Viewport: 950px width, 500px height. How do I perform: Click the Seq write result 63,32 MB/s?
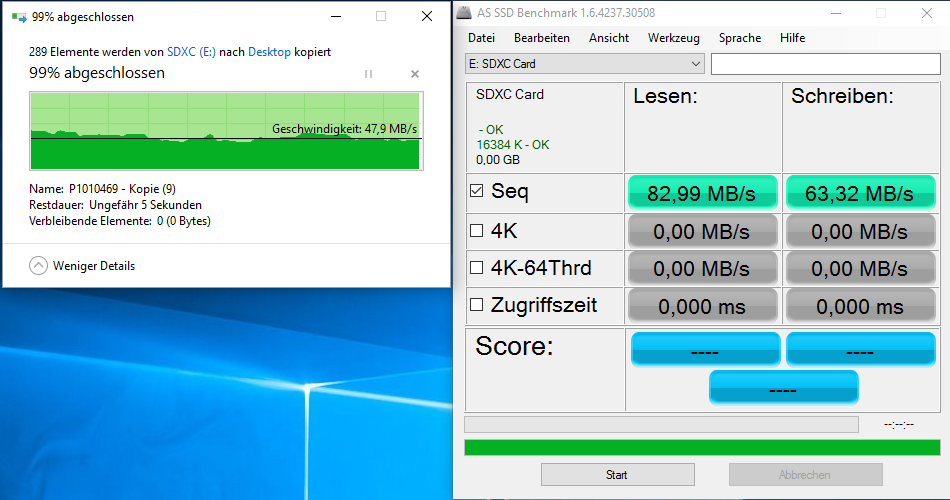coord(860,193)
